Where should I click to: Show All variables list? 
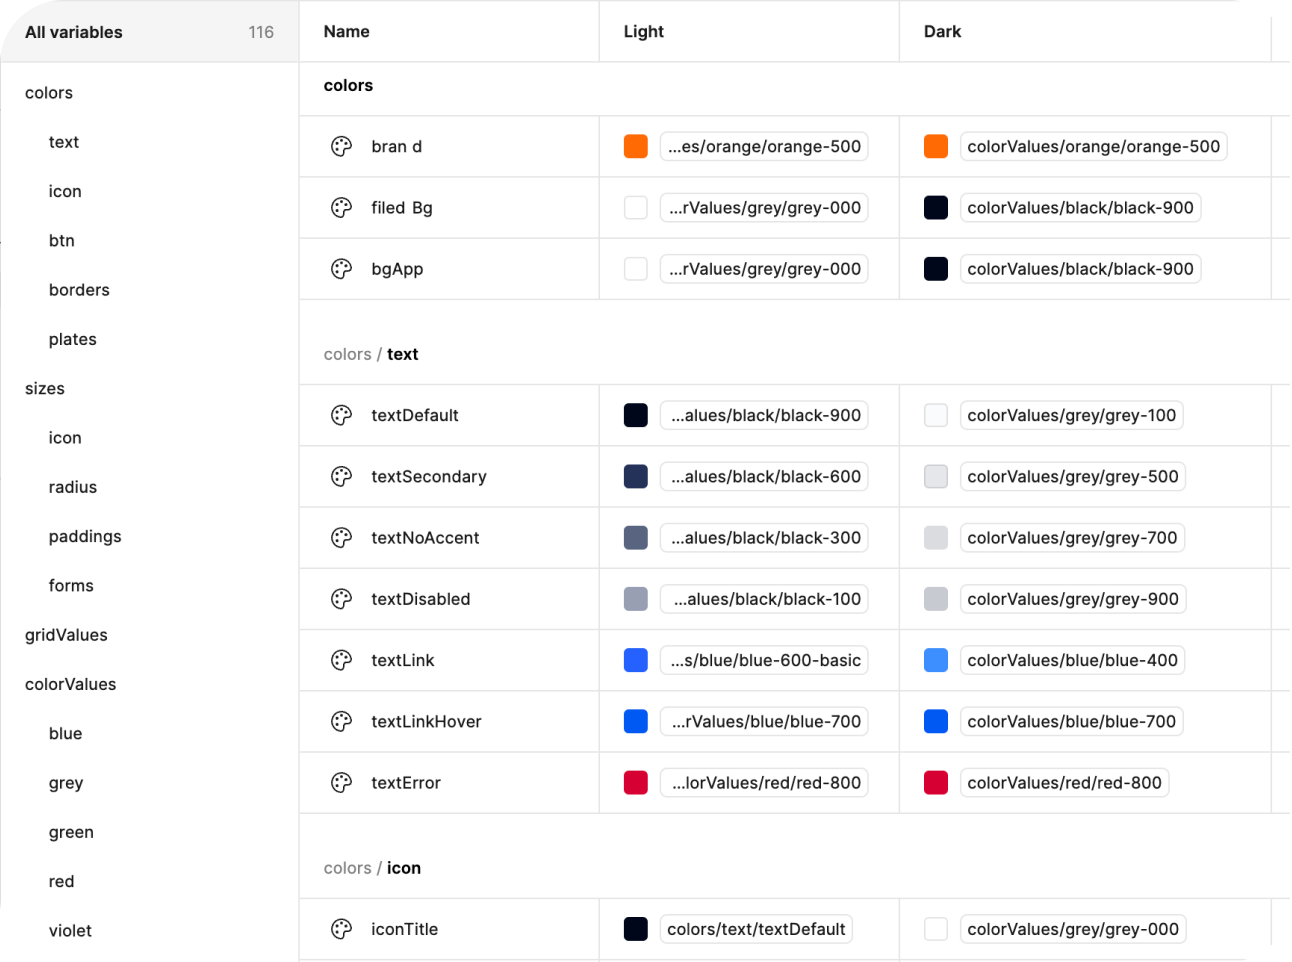coord(74,32)
